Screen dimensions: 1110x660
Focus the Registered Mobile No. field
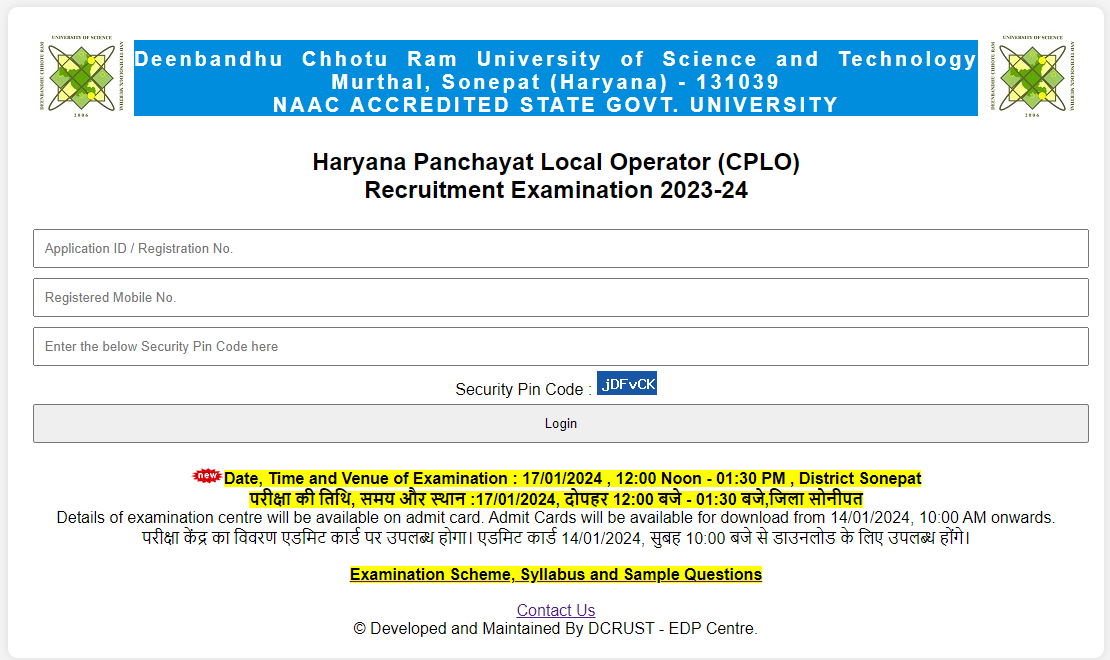(x=561, y=297)
